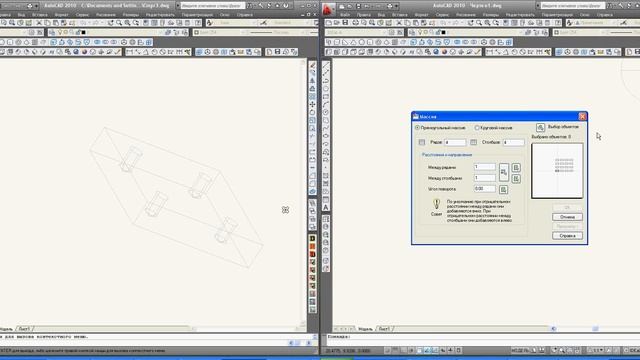This screenshot has height=360, width=640.
Task: Select the Line tool in right window's draw toolbar
Action: [x=326, y=65]
